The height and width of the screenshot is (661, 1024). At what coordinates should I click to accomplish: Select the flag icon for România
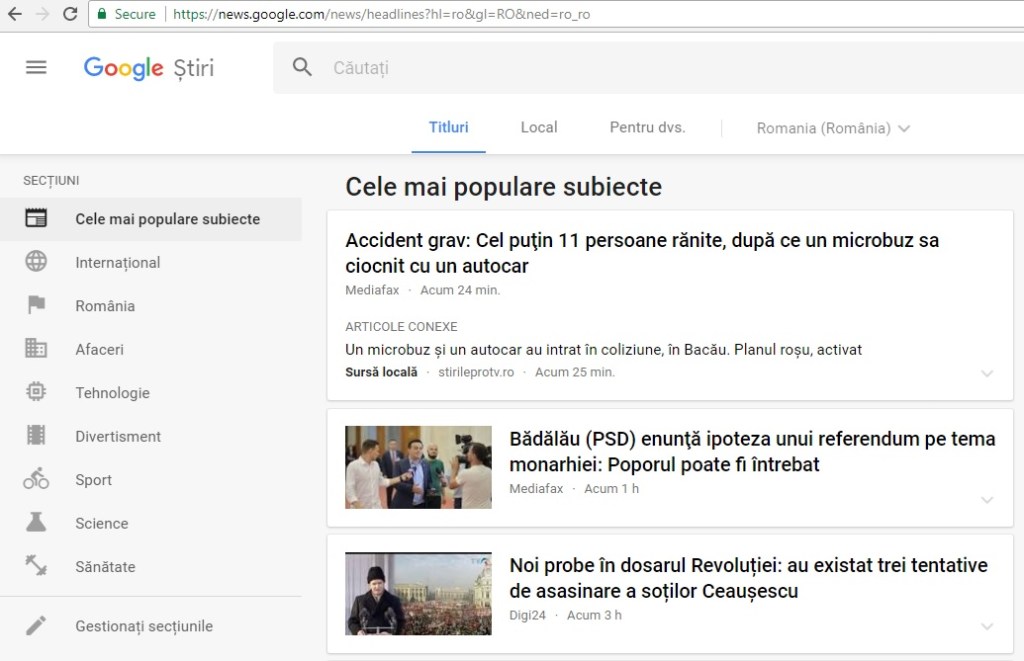36,305
